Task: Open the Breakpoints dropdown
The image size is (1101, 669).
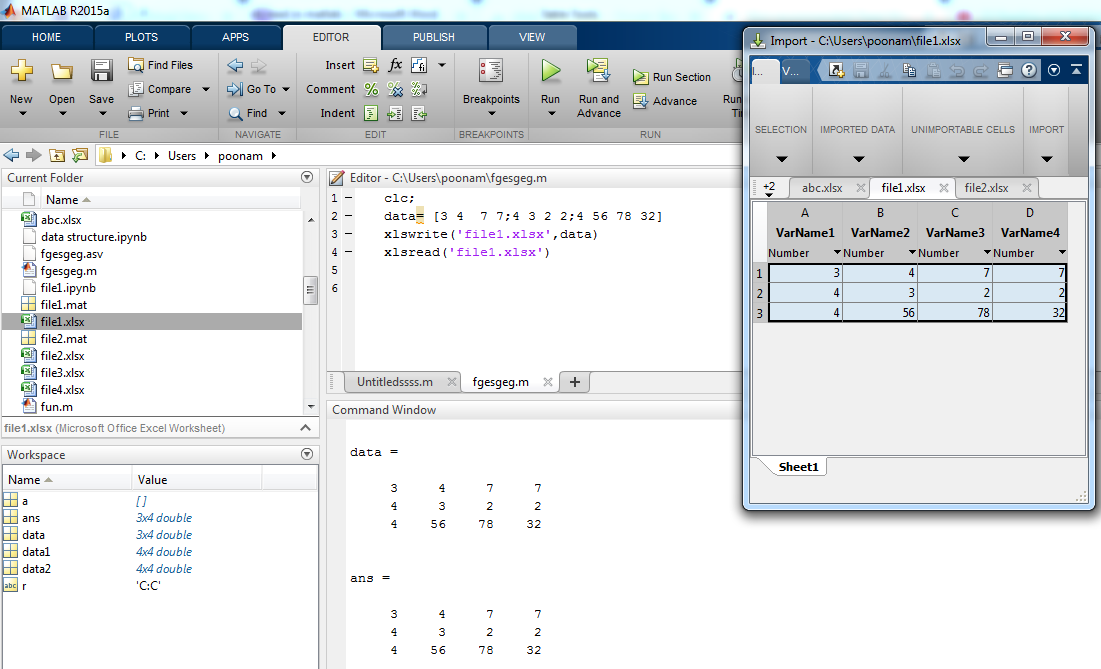Action: coord(491,114)
